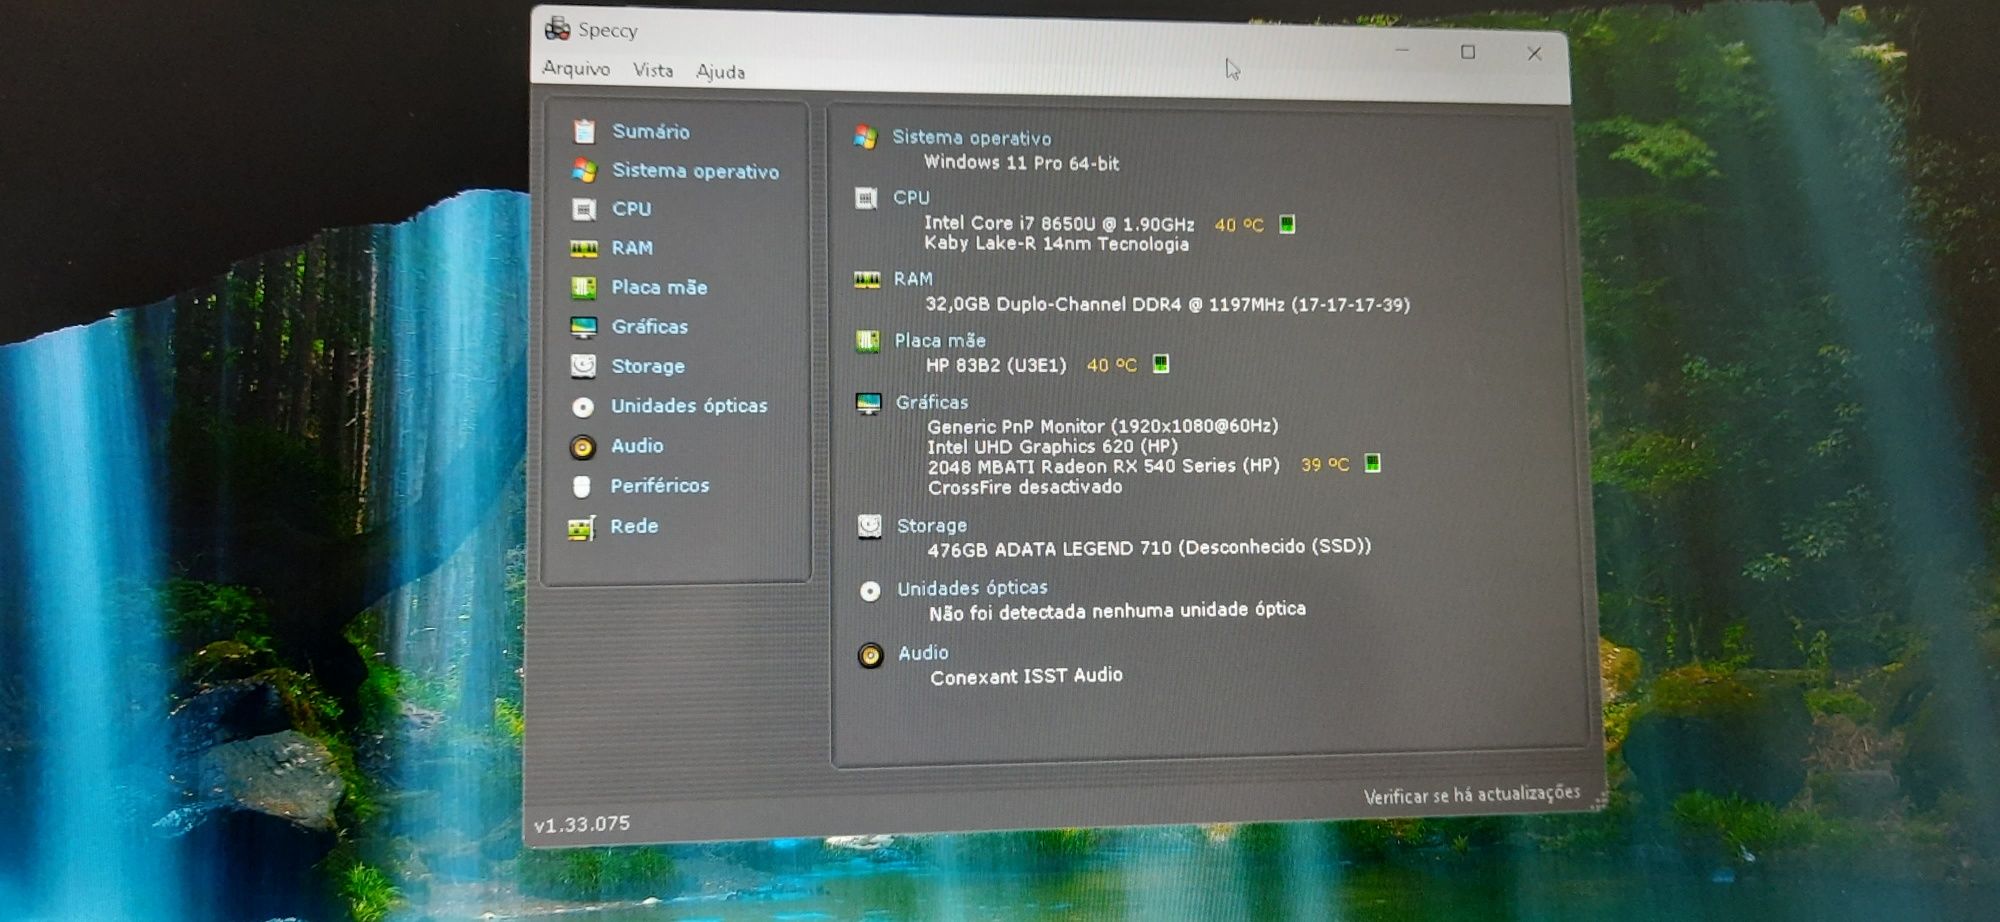Click the sidebar RAM module icon
Screen dimensions: 2000x922
click(x=584, y=248)
